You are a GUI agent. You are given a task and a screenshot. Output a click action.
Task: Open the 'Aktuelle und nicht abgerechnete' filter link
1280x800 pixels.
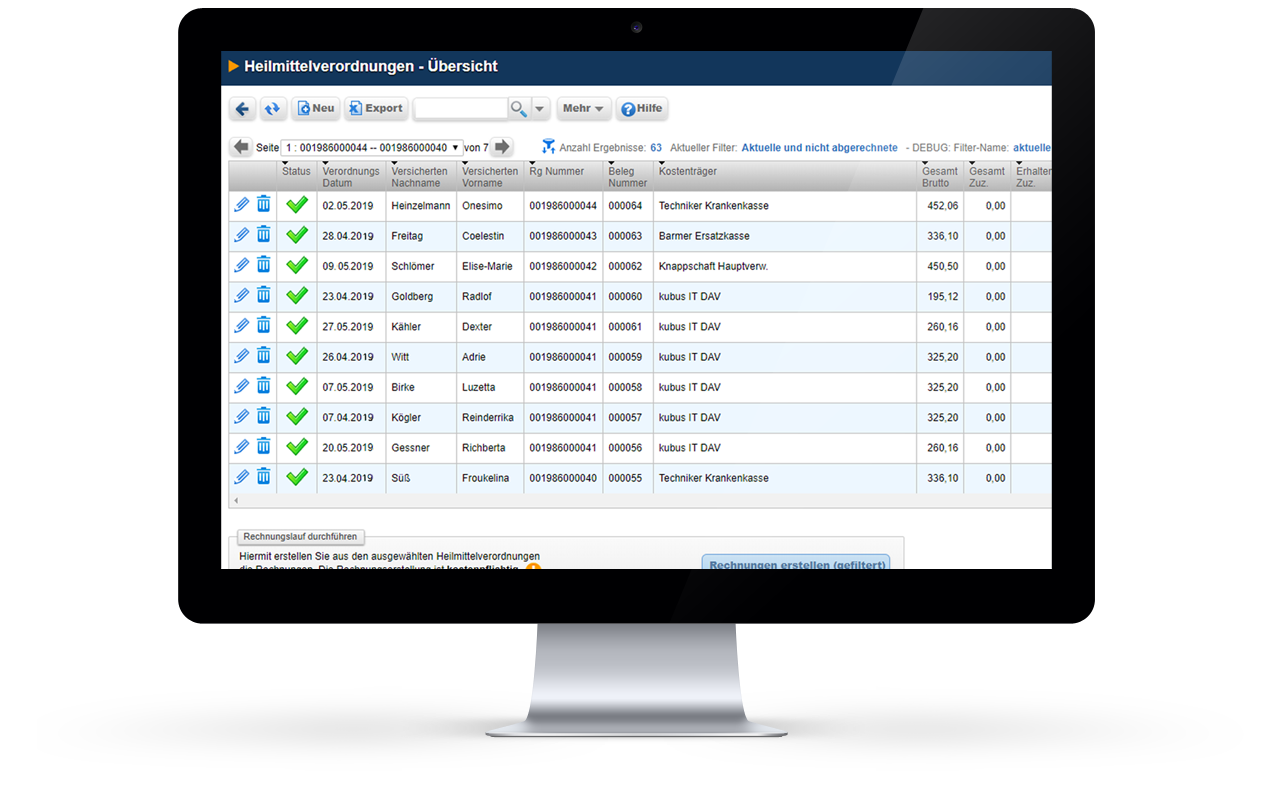point(819,148)
